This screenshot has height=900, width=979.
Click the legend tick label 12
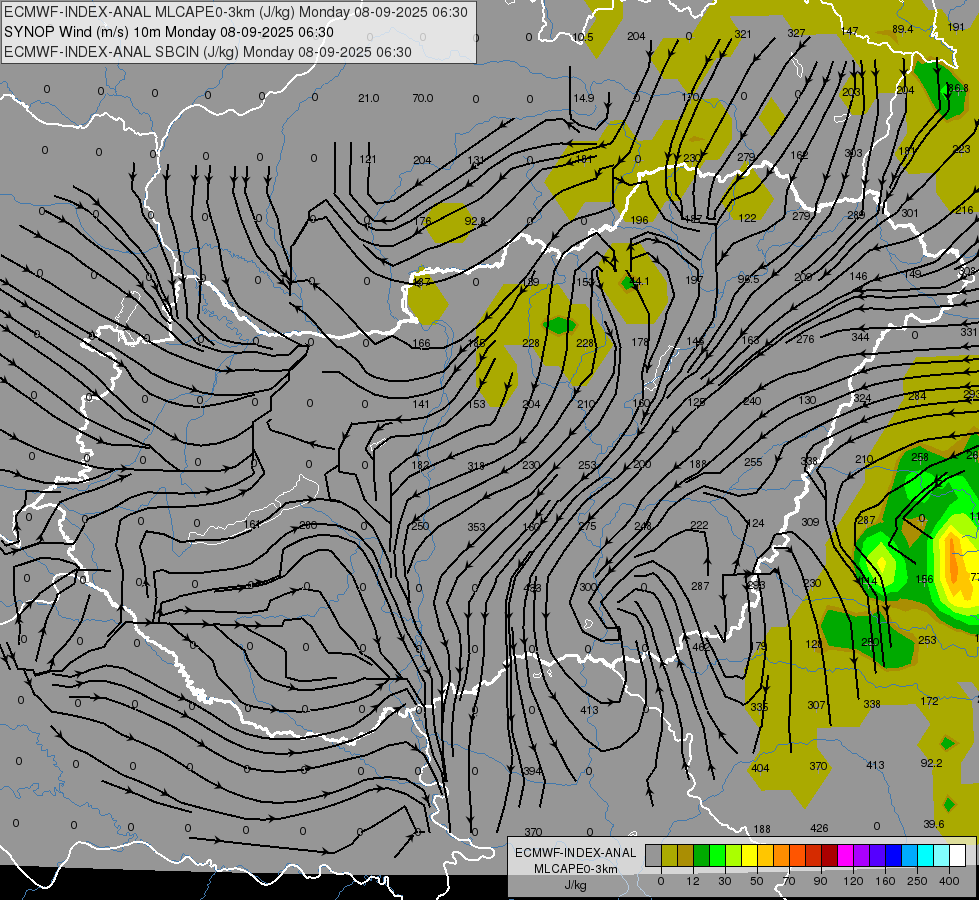(692, 881)
